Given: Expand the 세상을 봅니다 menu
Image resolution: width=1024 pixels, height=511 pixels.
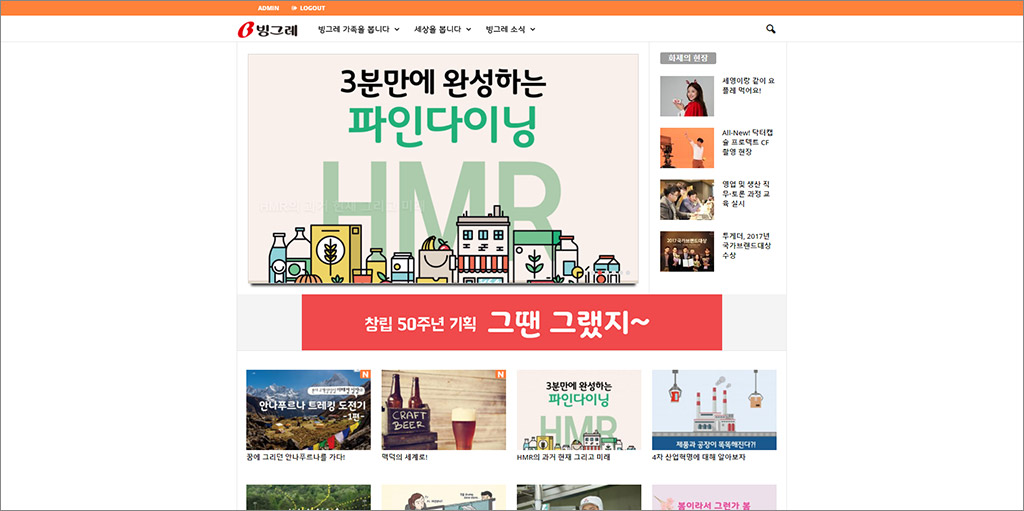Looking at the screenshot, I should pos(442,29).
